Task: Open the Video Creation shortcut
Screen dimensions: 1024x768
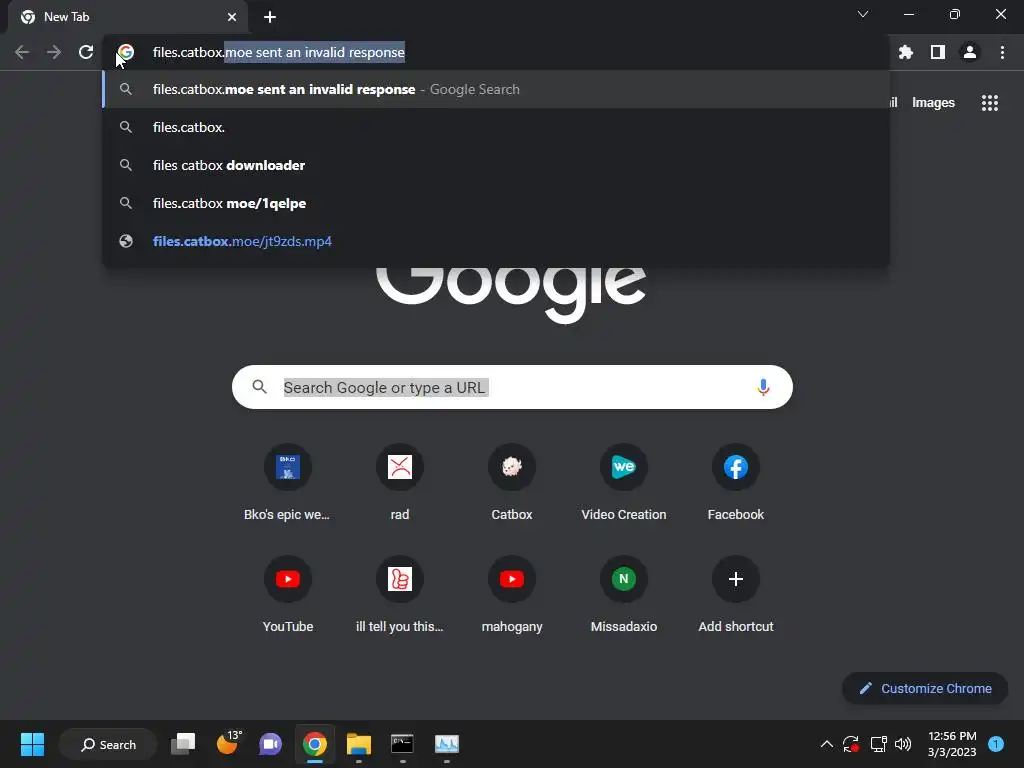Action: tap(624, 483)
